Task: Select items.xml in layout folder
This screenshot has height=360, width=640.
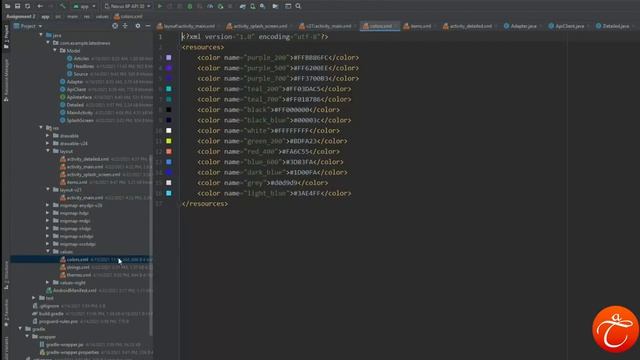Action: [77, 182]
